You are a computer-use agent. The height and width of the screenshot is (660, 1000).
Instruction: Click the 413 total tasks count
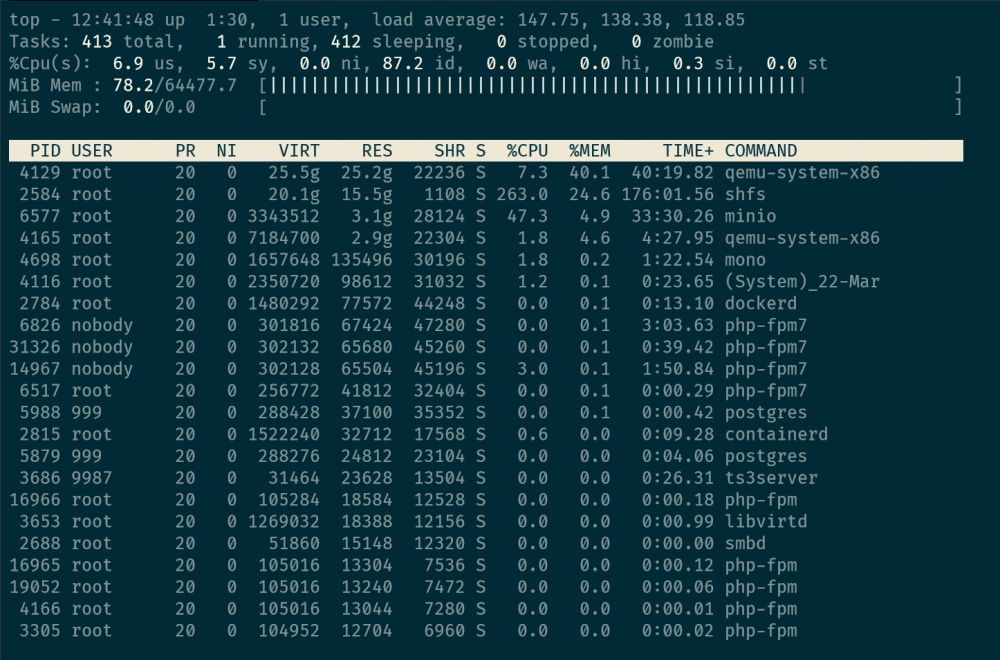(97, 41)
